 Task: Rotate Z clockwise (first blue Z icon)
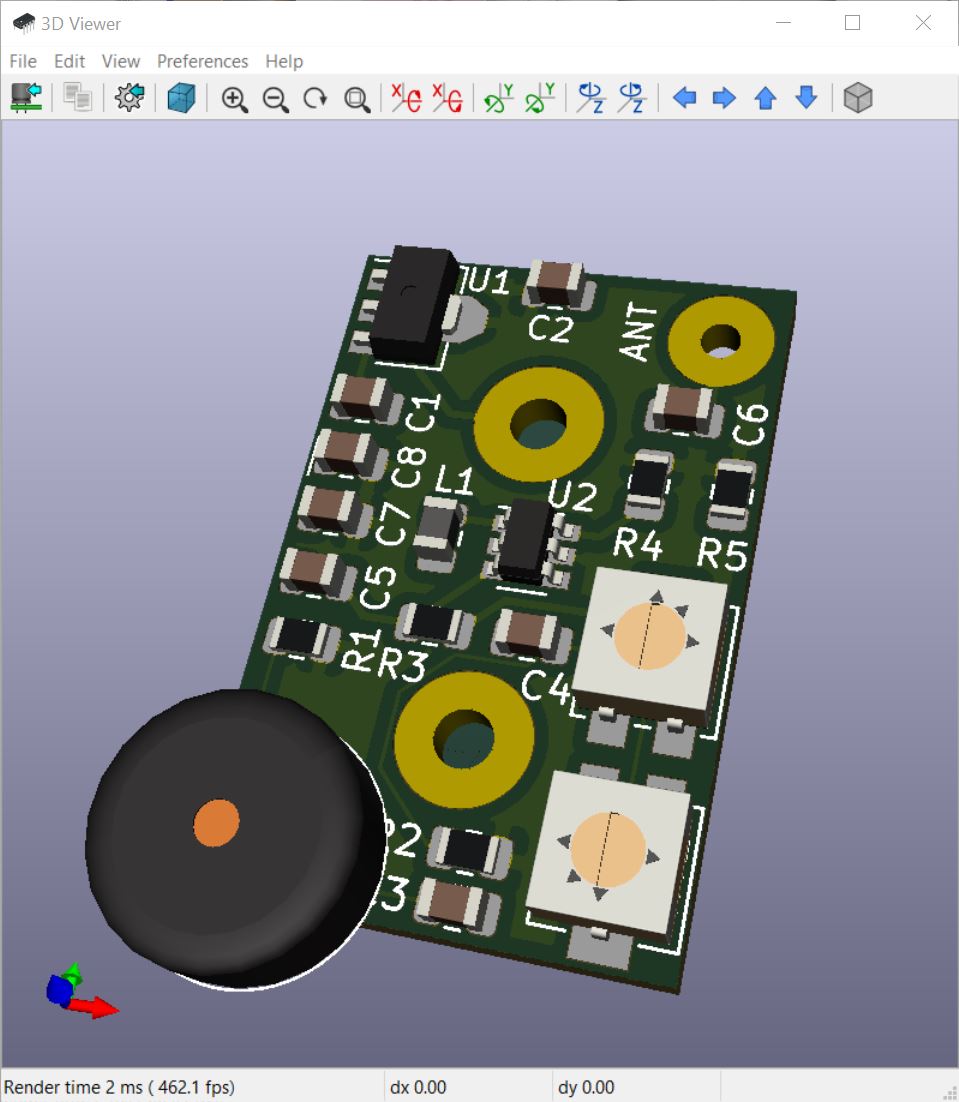[x=591, y=98]
